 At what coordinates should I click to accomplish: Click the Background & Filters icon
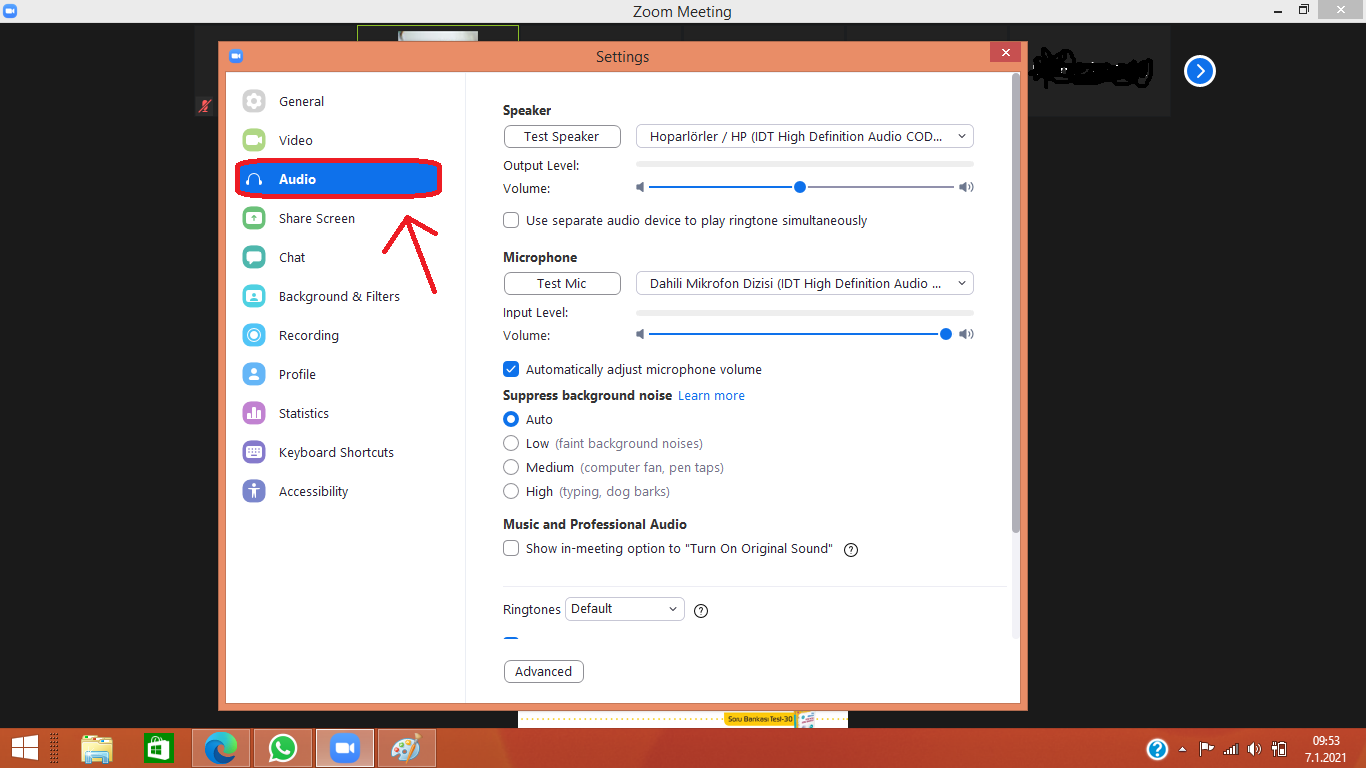click(x=254, y=296)
